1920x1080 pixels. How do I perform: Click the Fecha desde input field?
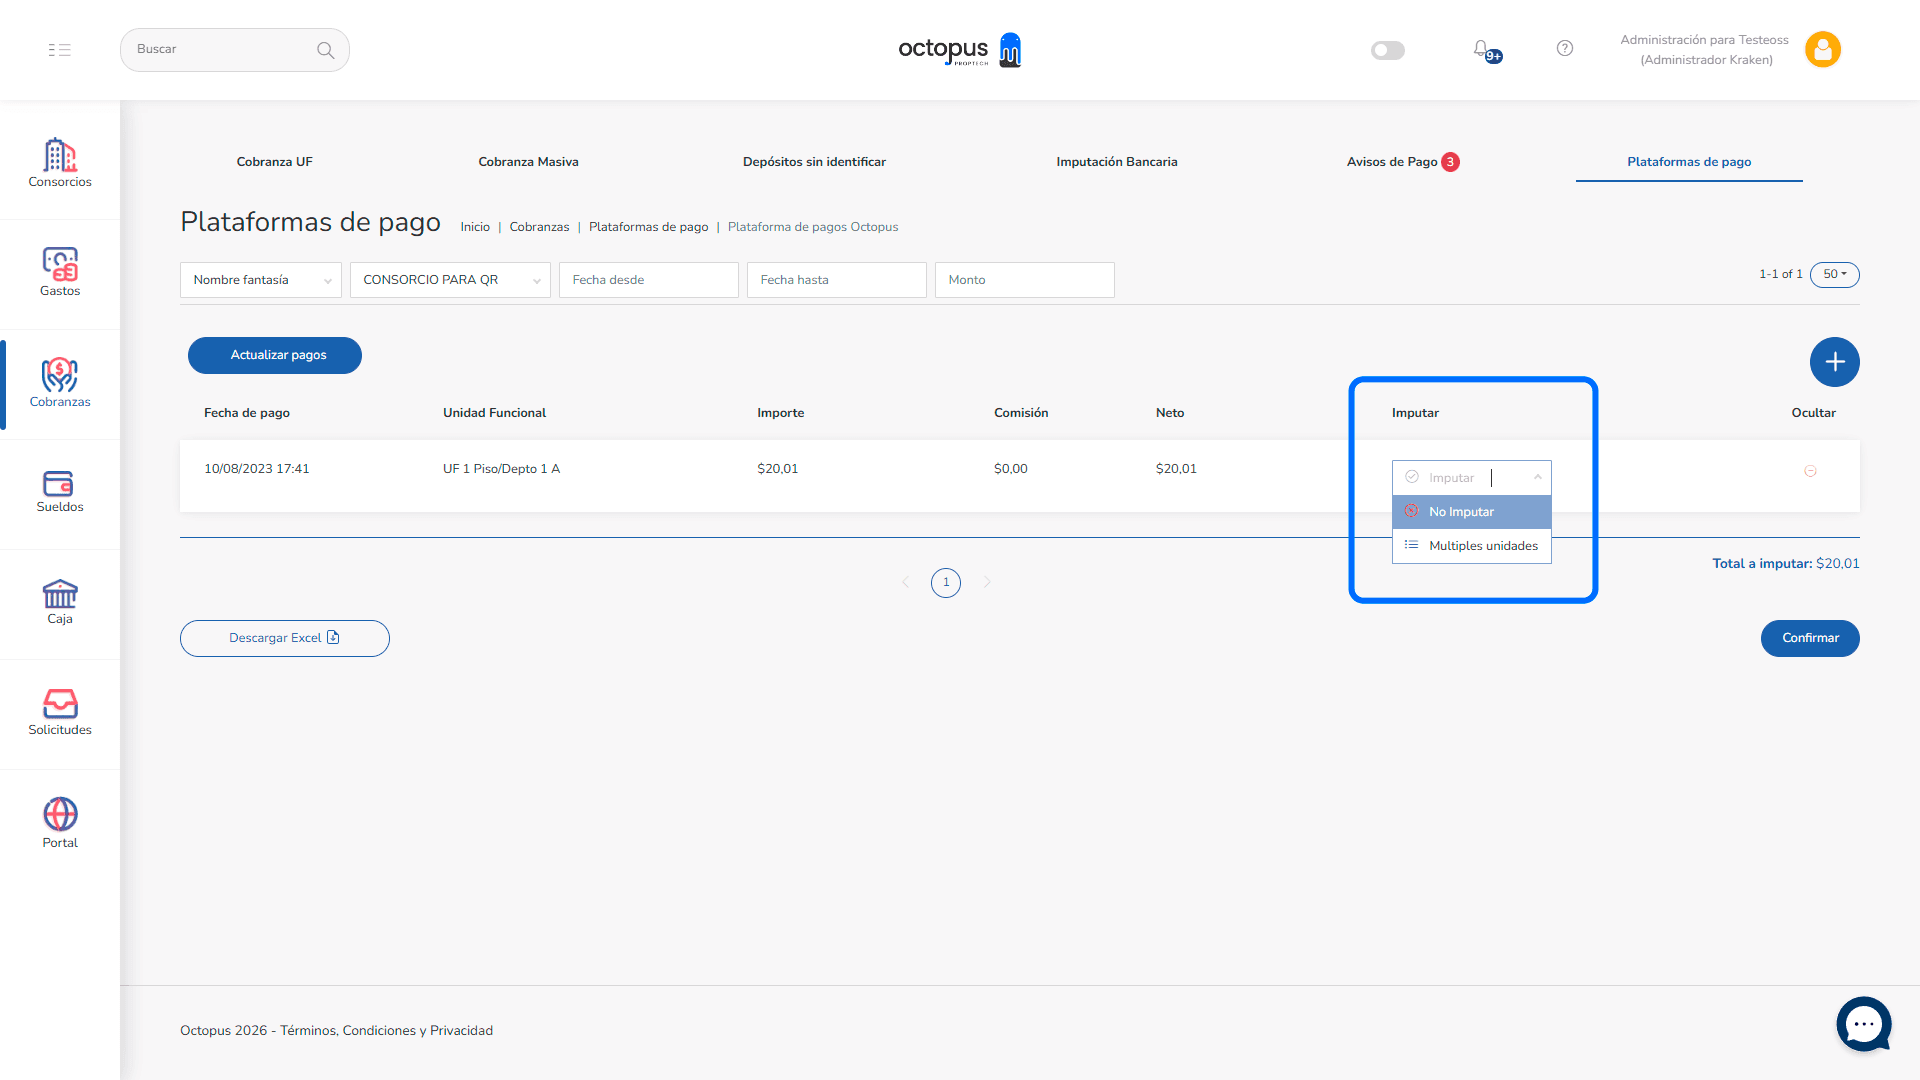(x=648, y=280)
